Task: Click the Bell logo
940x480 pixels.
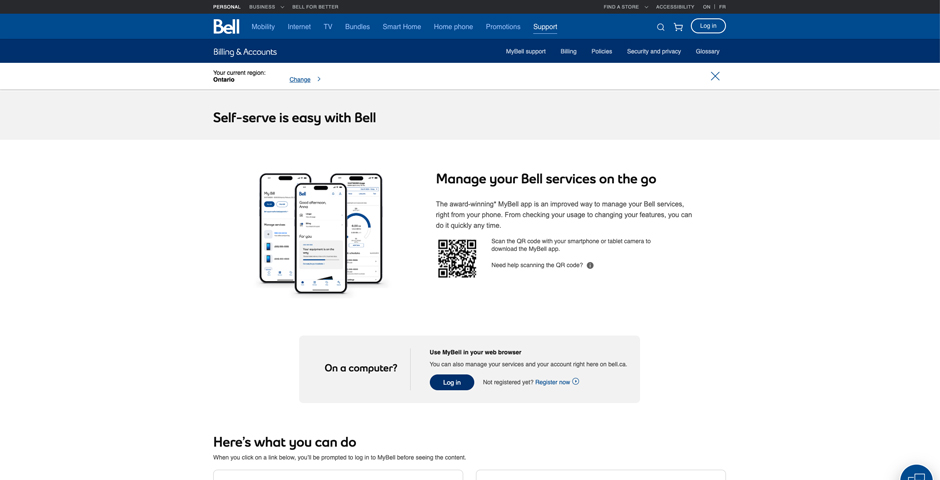Action: point(226,26)
